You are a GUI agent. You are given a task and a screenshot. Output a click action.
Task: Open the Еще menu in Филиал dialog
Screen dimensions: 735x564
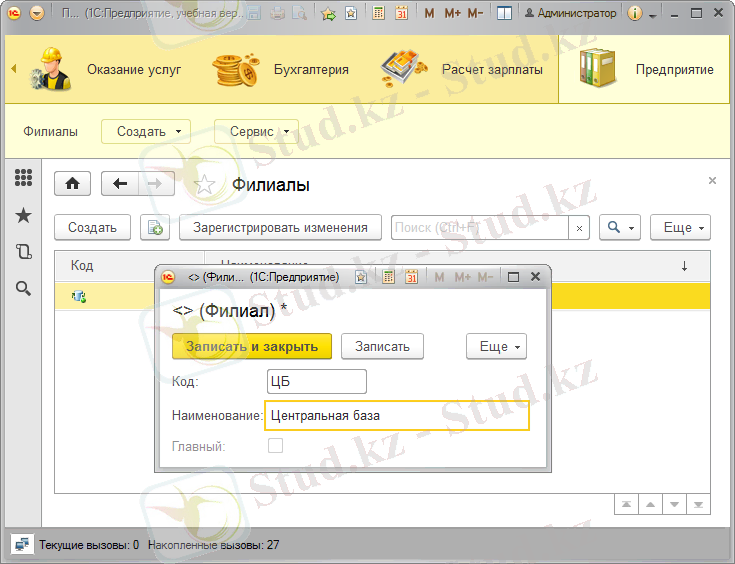click(x=496, y=346)
